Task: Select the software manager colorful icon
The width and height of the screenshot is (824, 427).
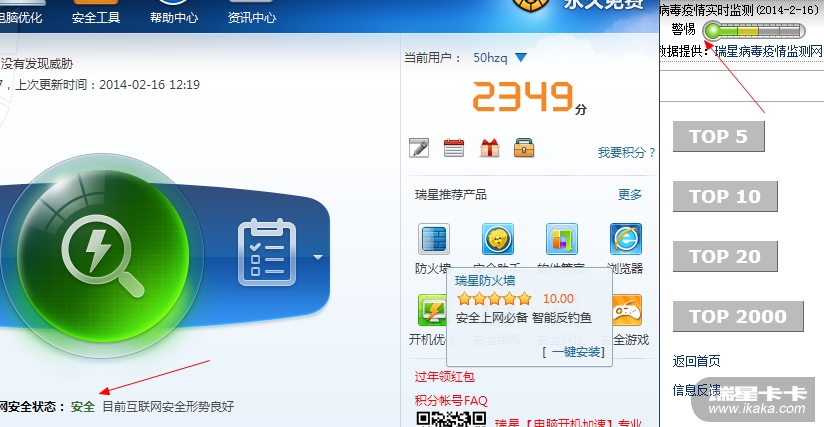Action: (562, 239)
